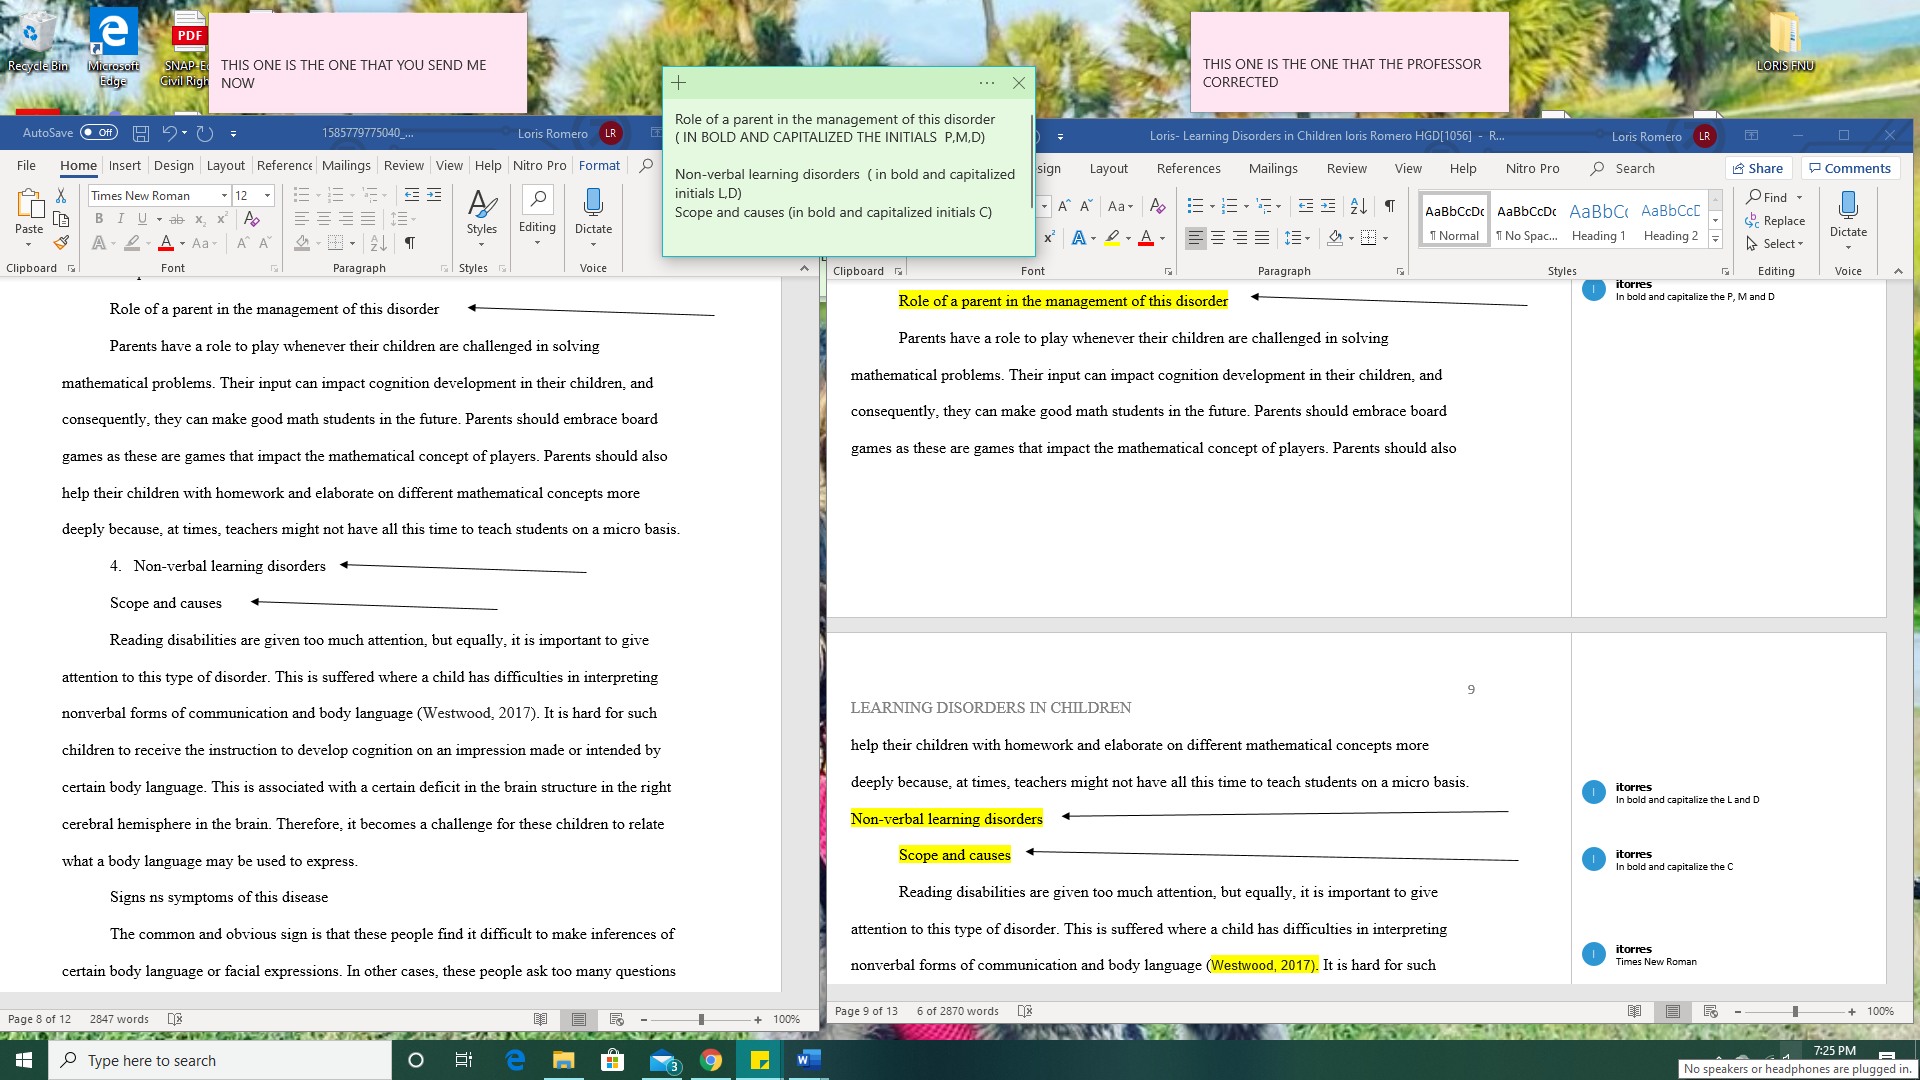Adjust zoom slider in right Word status bar
Viewport: 1920px width, 1080px height.
point(1795,1012)
